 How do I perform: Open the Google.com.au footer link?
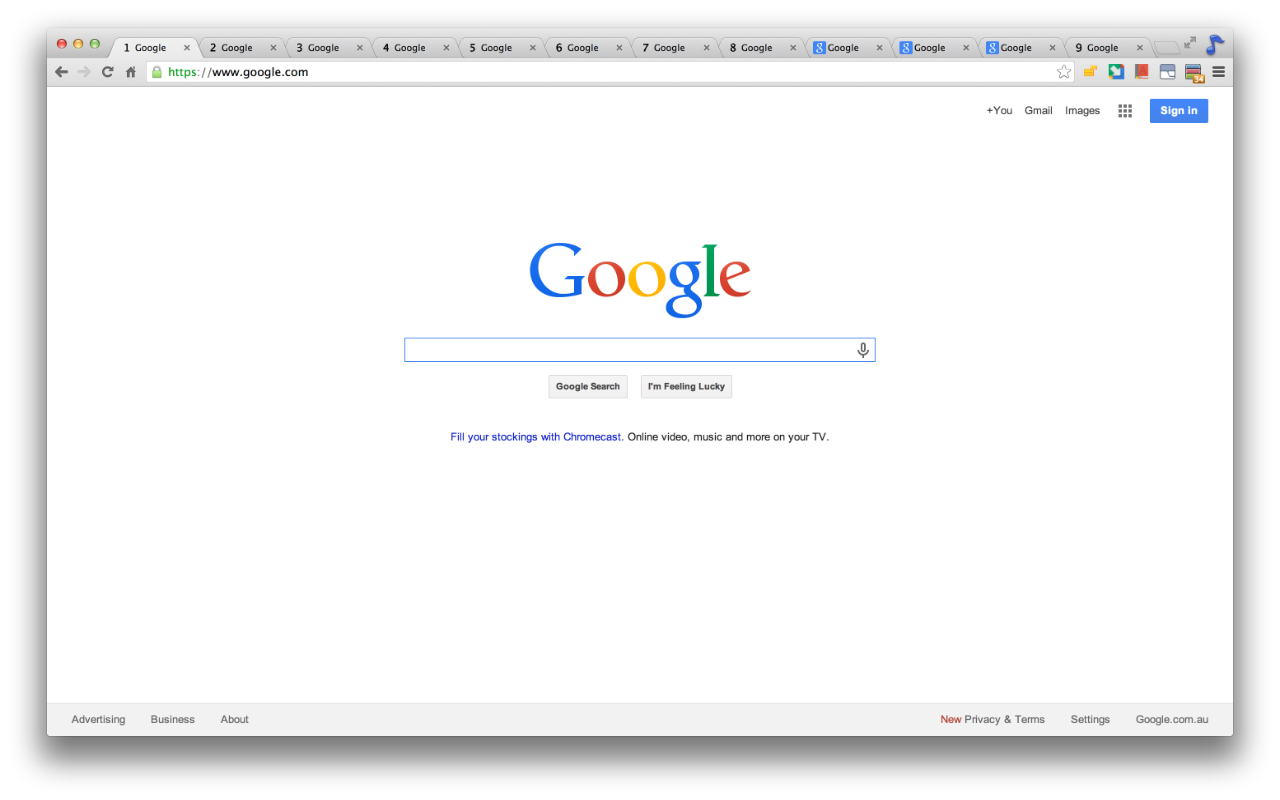tap(1172, 719)
